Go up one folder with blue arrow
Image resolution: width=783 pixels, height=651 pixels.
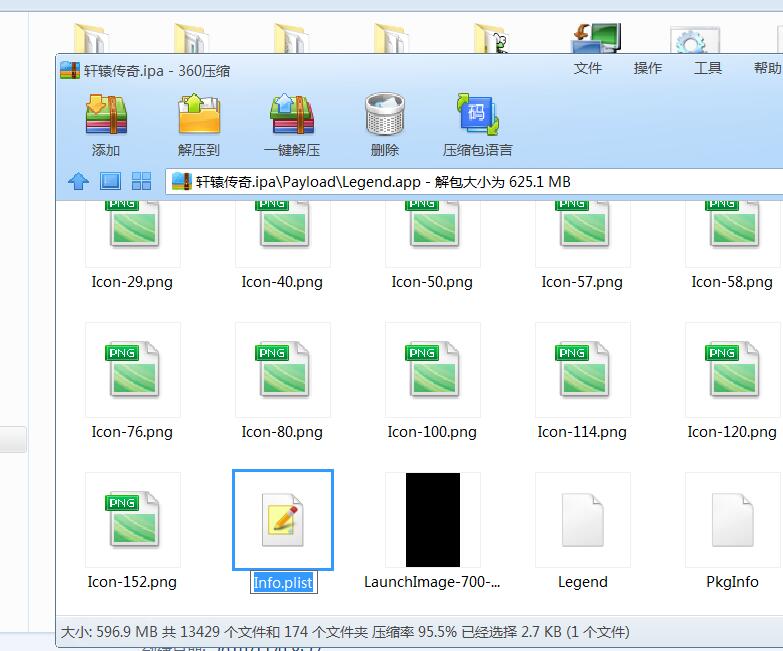[x=79, y=181]
